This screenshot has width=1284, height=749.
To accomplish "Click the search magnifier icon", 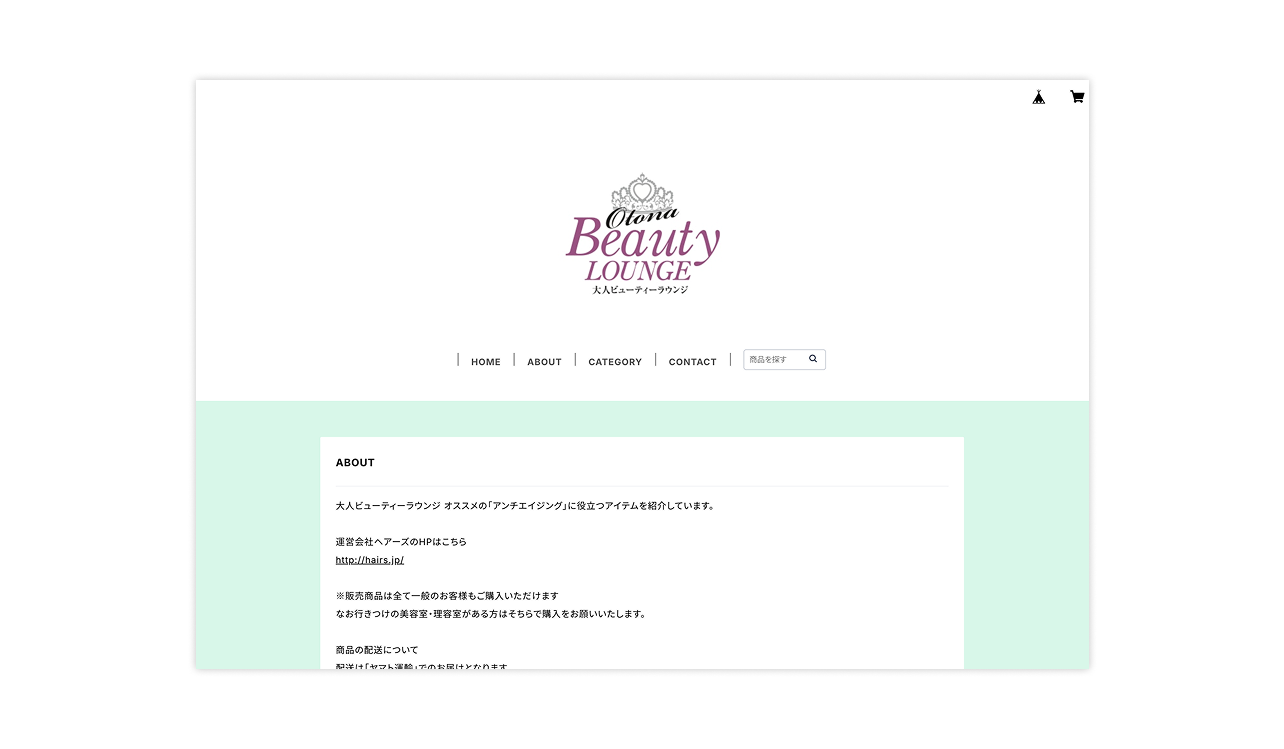I will (x=813, y=359).
